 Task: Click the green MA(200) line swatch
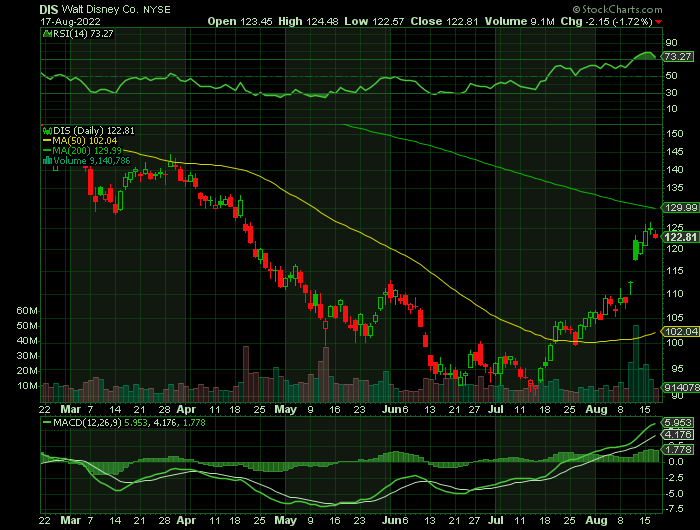pyautogui.click(x=44, y=150)
